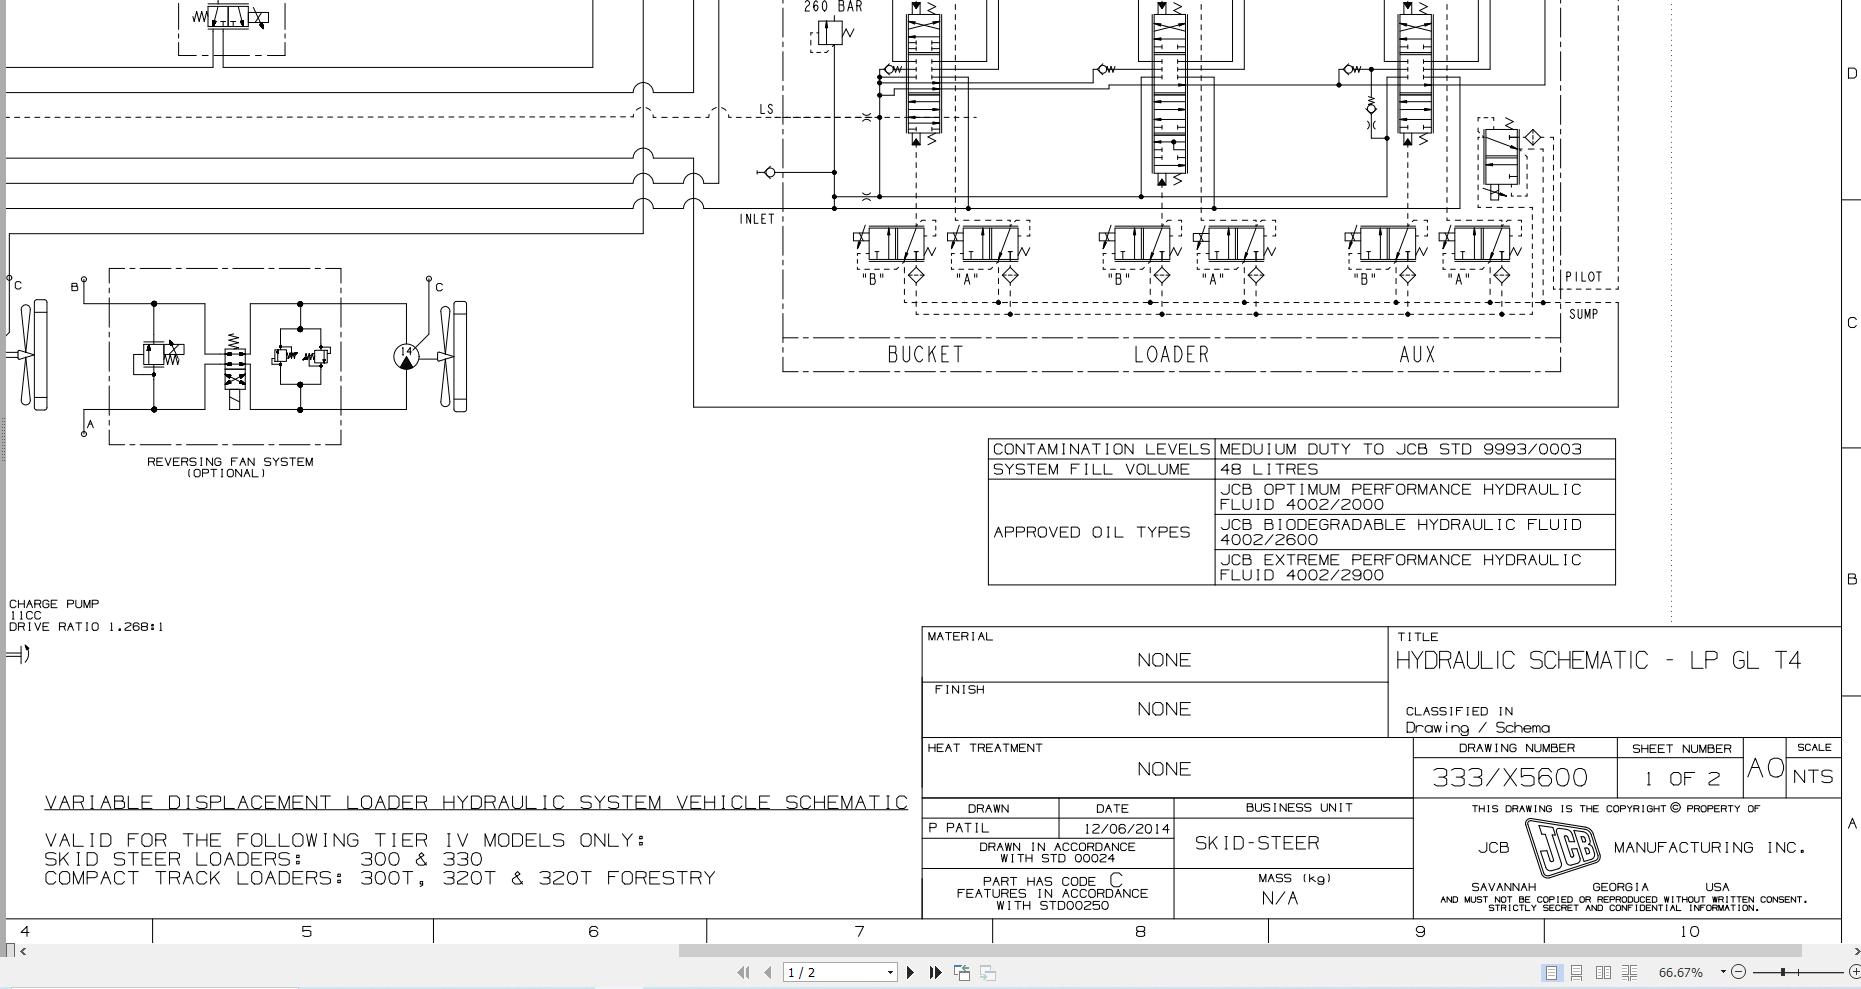Click the sheet number '1 OF 2'
Screen dimensions: 1861x989
pyautogui.click(x=1681, y=778)
